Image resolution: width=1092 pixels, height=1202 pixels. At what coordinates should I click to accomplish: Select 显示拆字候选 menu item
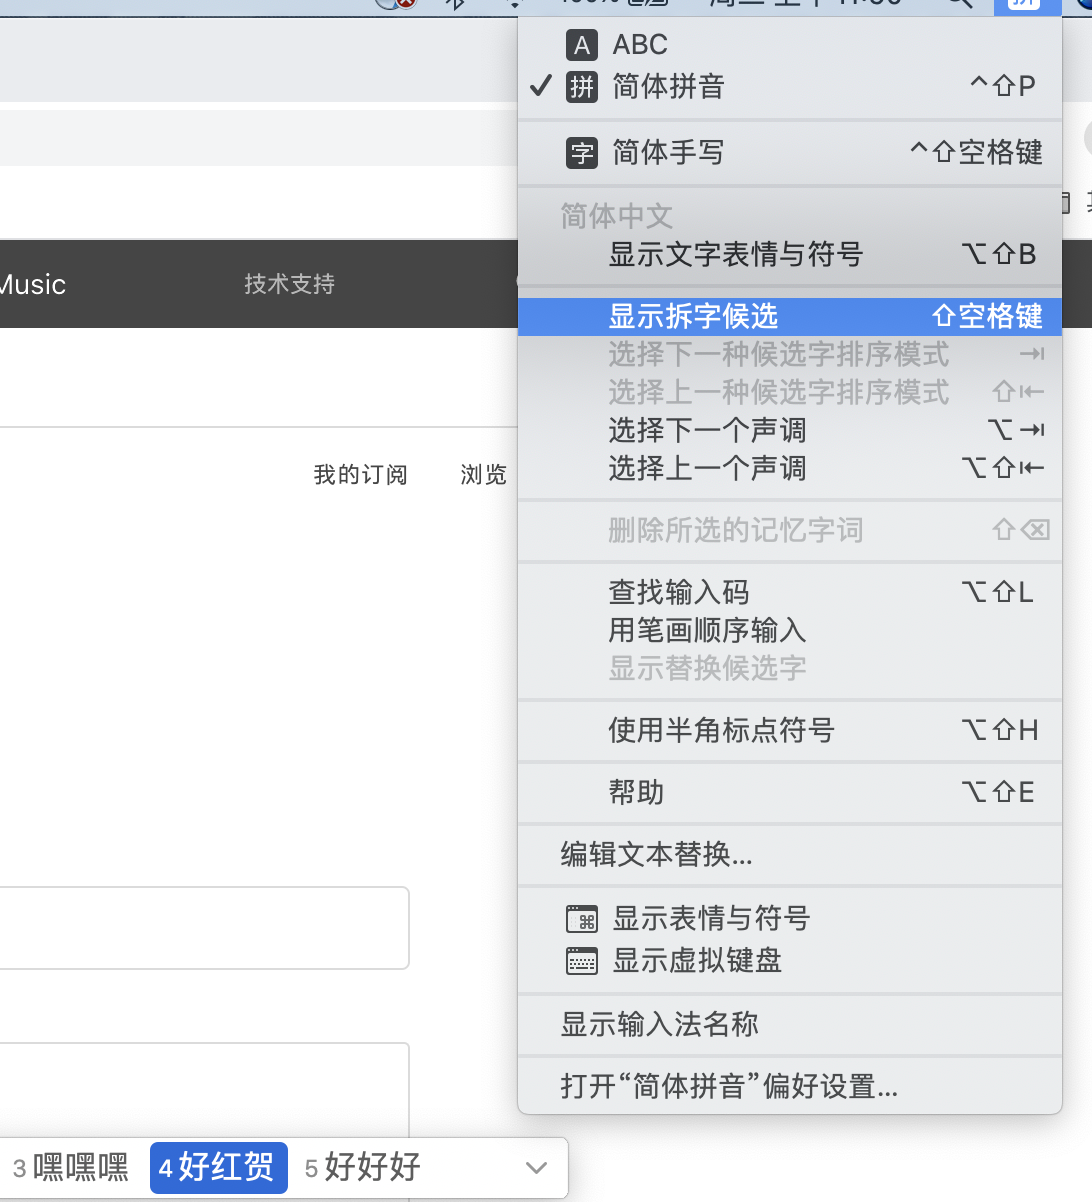pos(692,316)
